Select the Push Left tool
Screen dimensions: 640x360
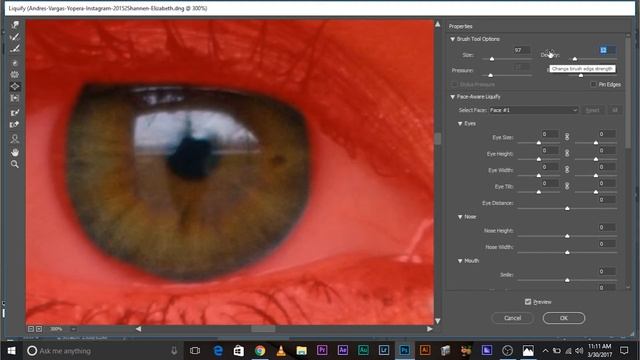(x=15, y=98)
